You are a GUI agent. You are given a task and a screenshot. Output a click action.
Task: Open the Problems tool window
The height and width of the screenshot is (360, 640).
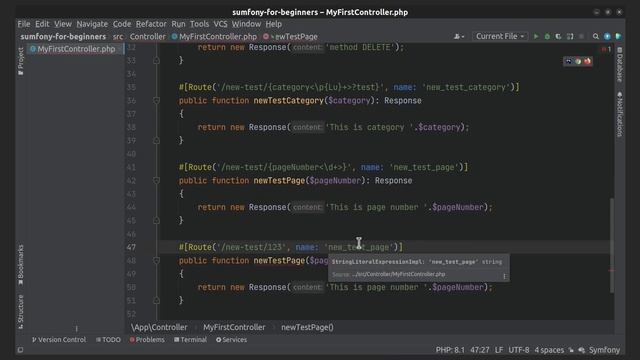pyautogui.click(x=147, y=340)
